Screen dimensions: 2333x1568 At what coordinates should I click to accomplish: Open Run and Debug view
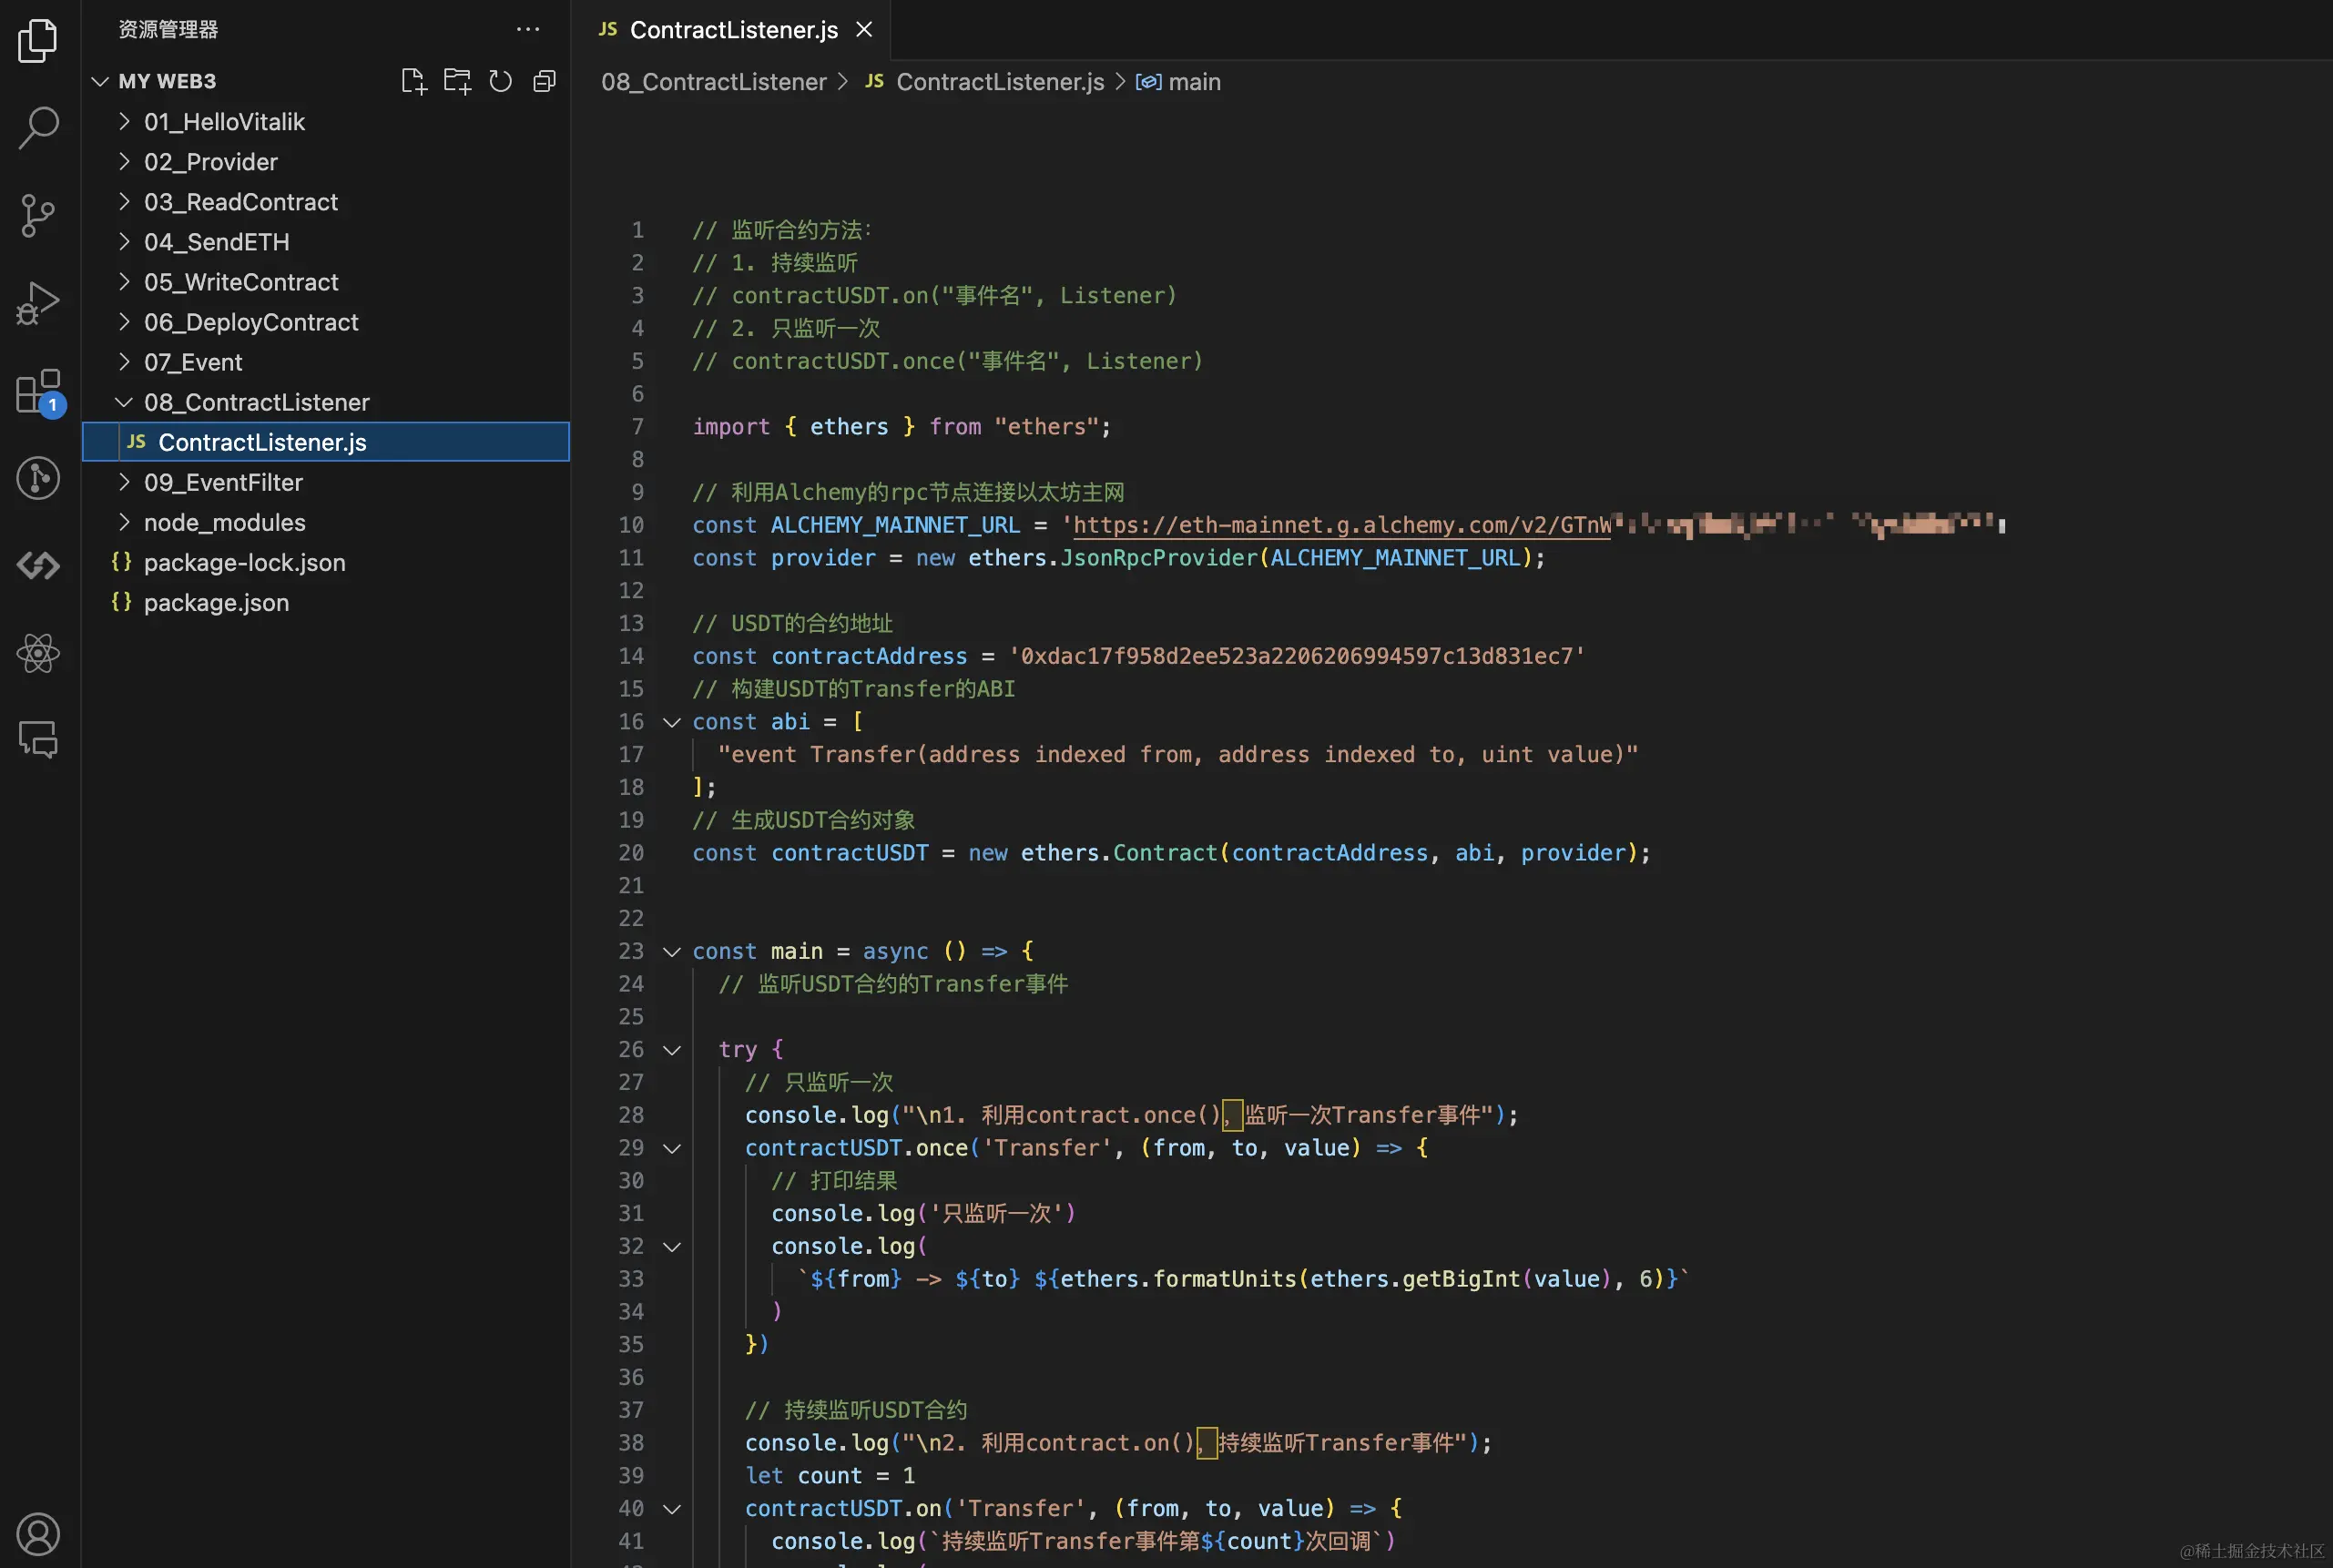click(38, 302)
